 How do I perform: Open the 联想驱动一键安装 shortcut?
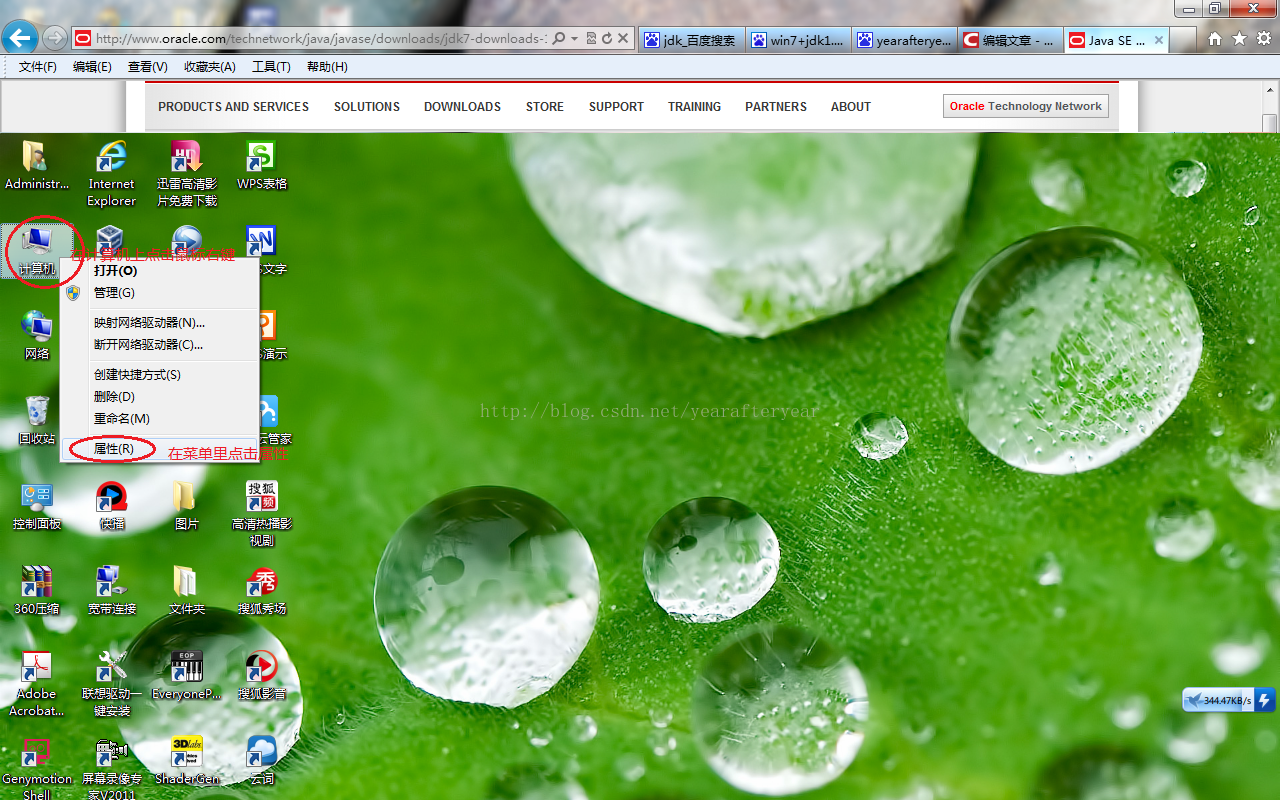pos(111,684)
